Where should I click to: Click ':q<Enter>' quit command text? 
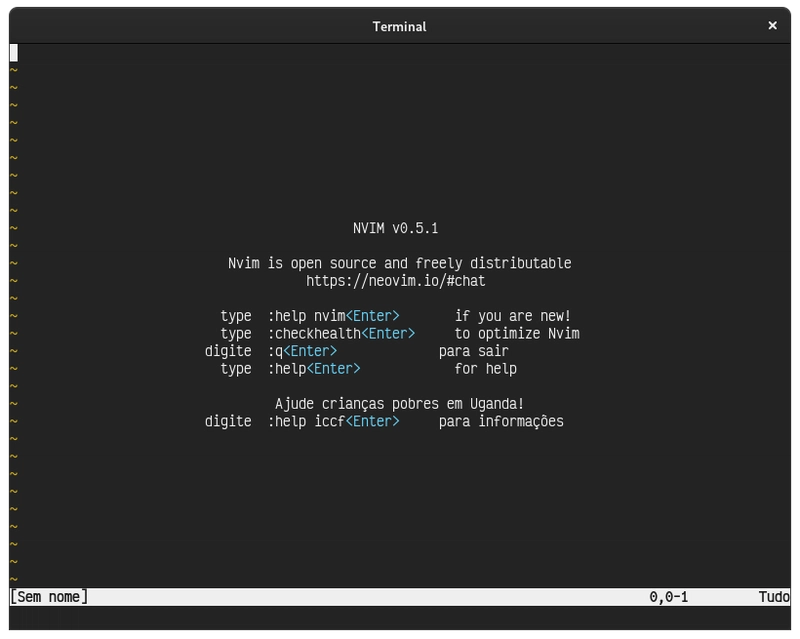pyautogui.click(x=302, y=351)
